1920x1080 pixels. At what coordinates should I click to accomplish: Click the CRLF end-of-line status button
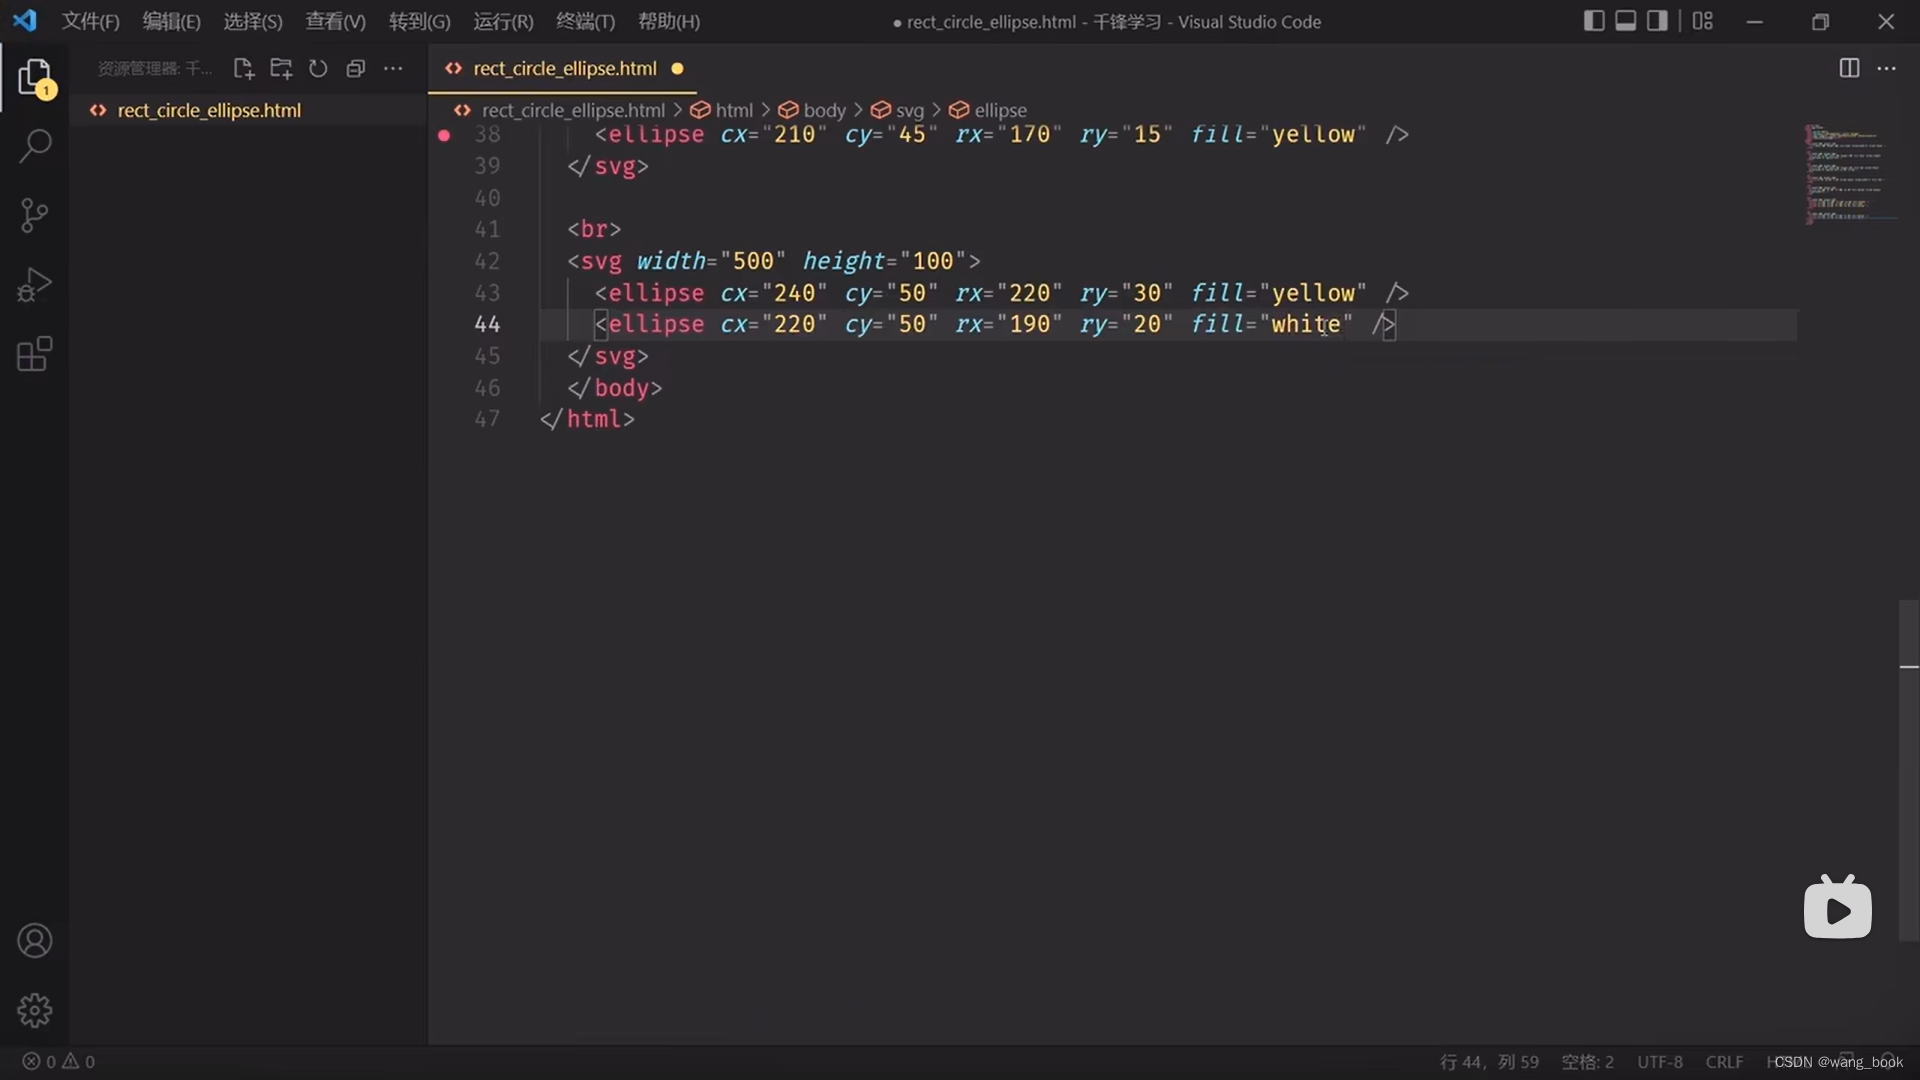1724,1062
